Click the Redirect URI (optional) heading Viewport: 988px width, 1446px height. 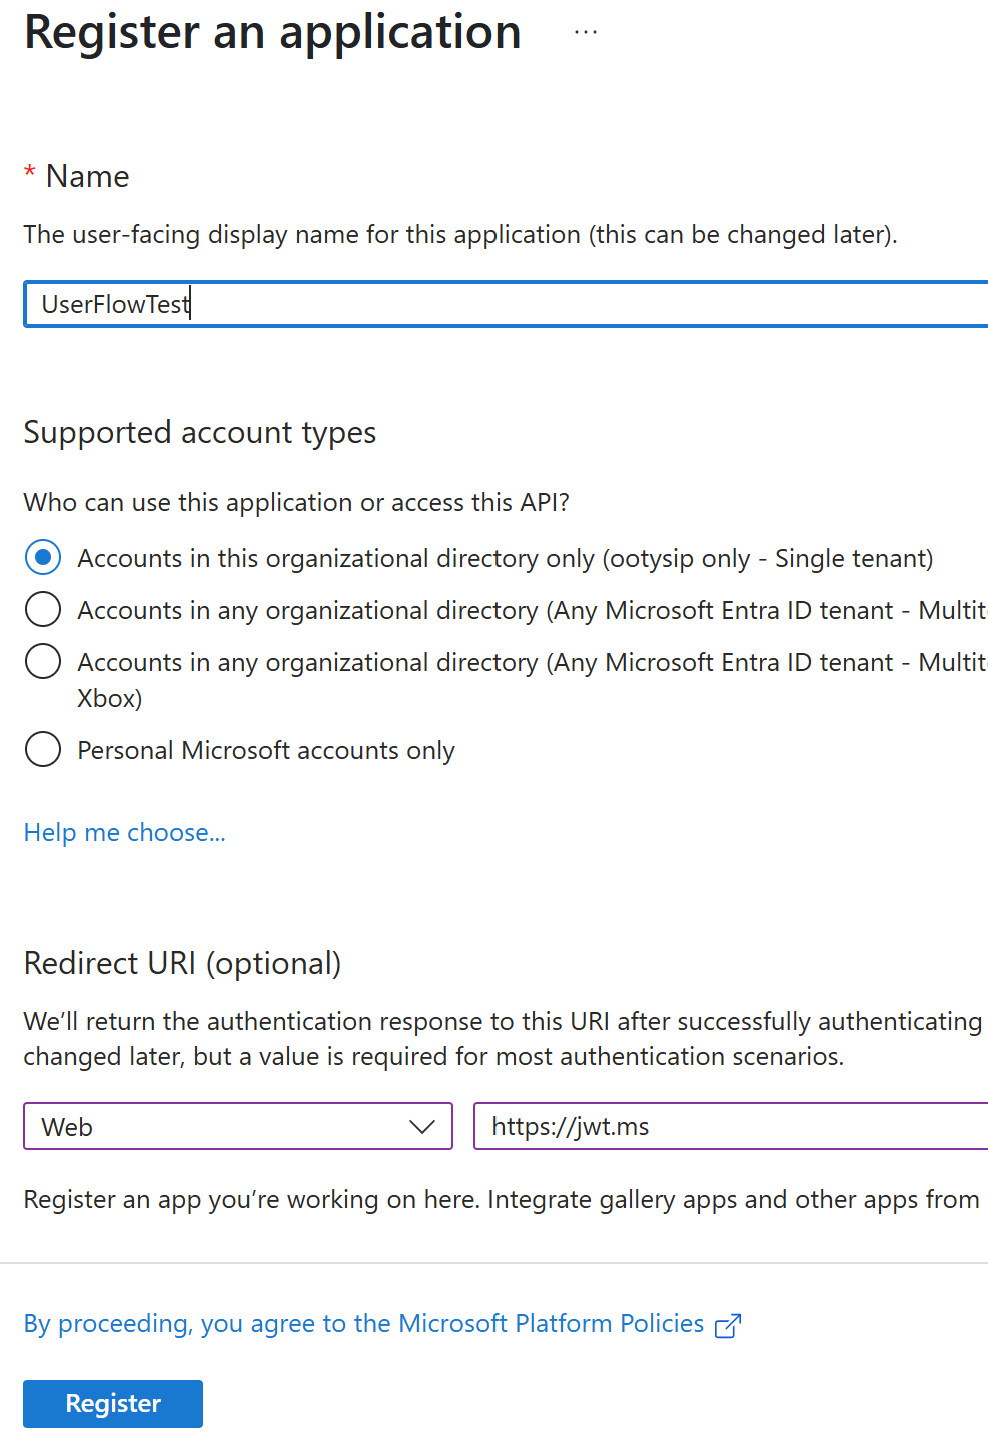click(x=183, y=963)
